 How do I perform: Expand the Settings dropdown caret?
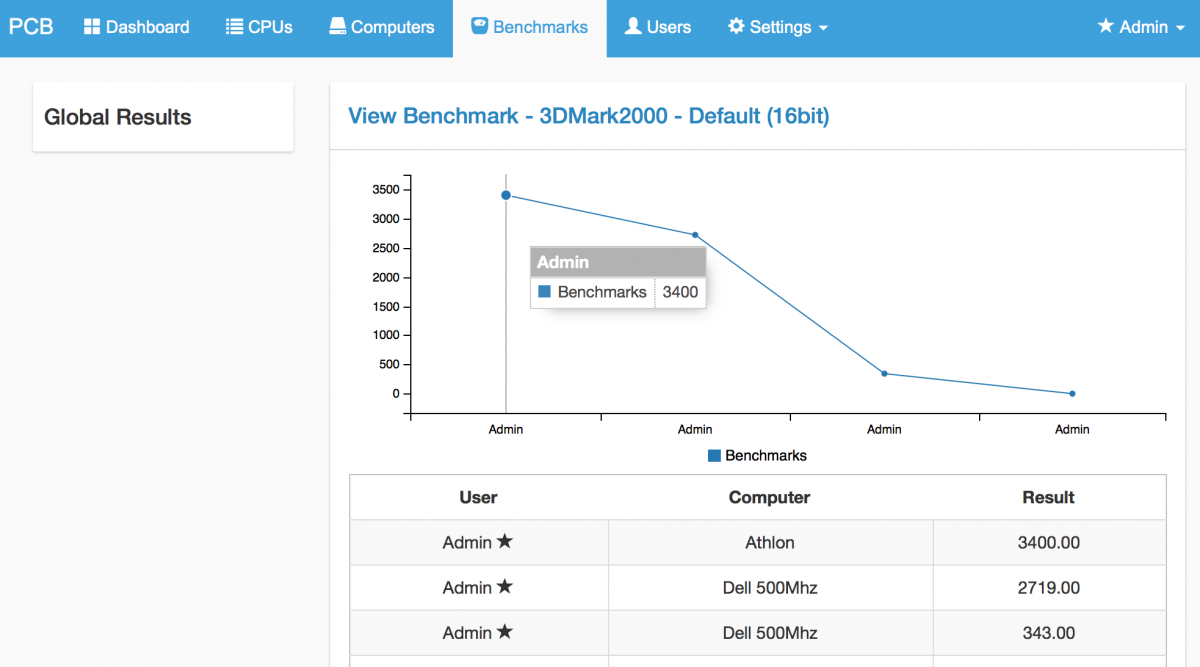coord(823,28)
